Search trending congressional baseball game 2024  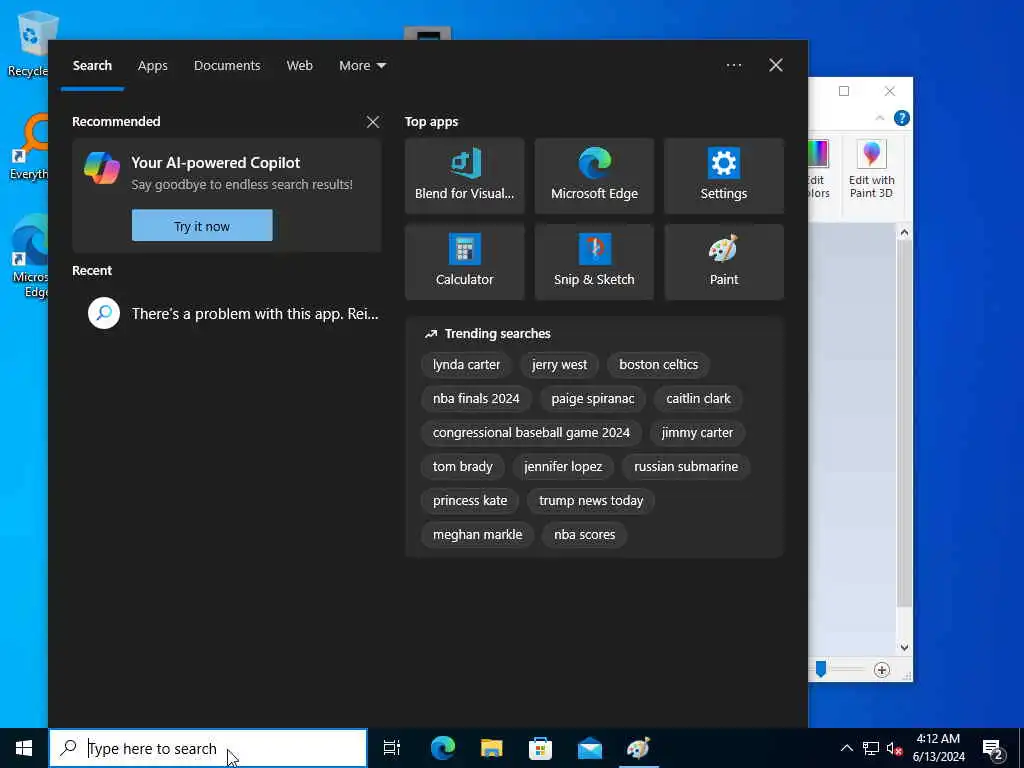(x=531, y=432)
